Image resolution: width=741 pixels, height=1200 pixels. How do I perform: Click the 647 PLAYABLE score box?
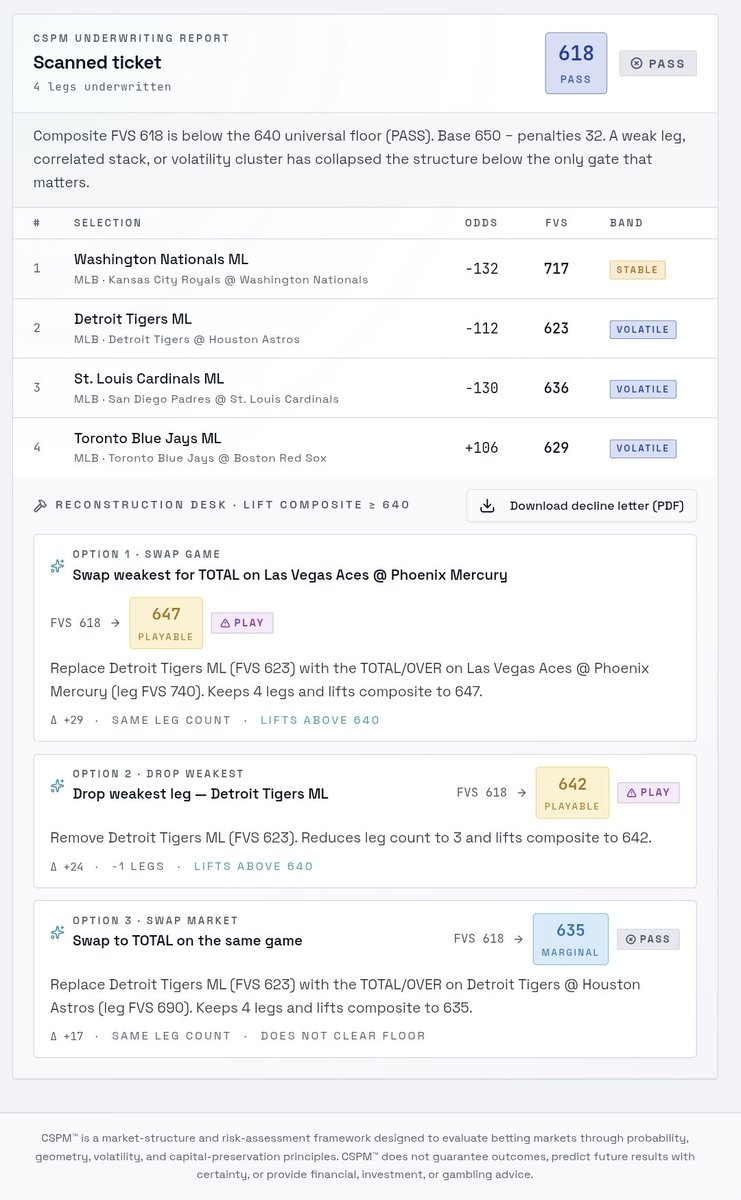(x=166, y=623)
